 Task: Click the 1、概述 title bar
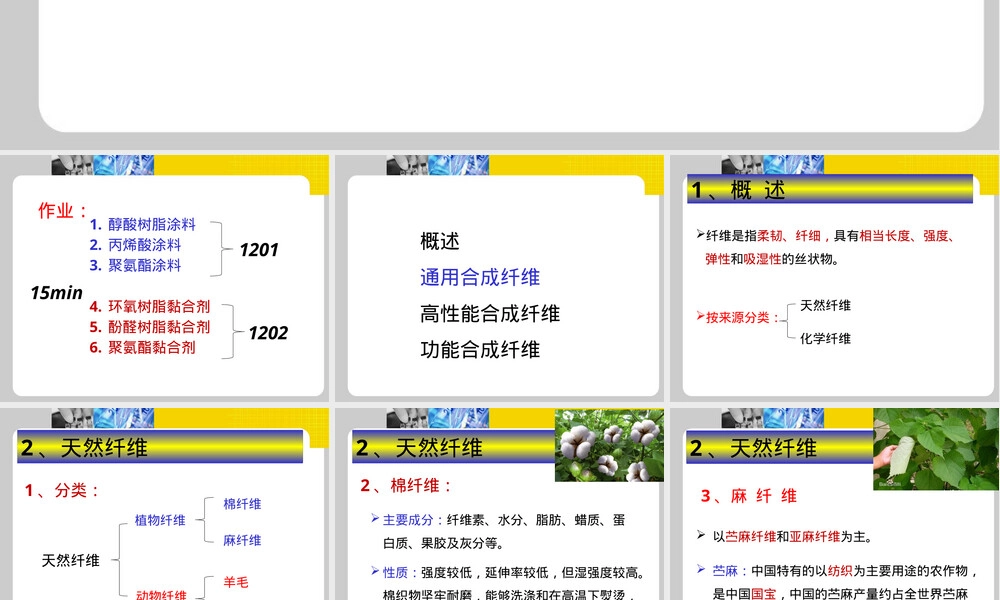(x=830, y=189)
